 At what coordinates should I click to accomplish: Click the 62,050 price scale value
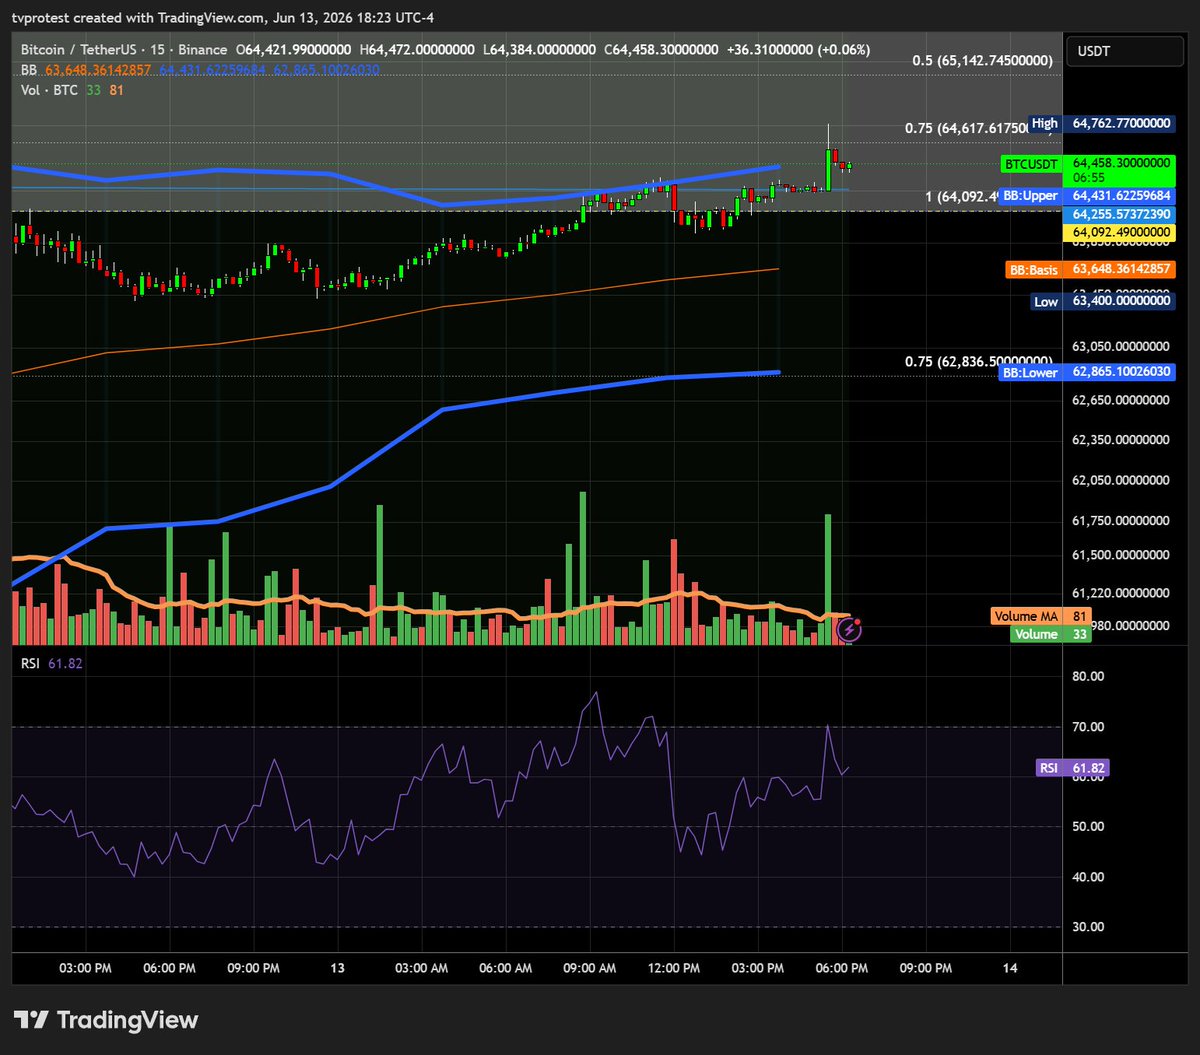point(1120,481)
